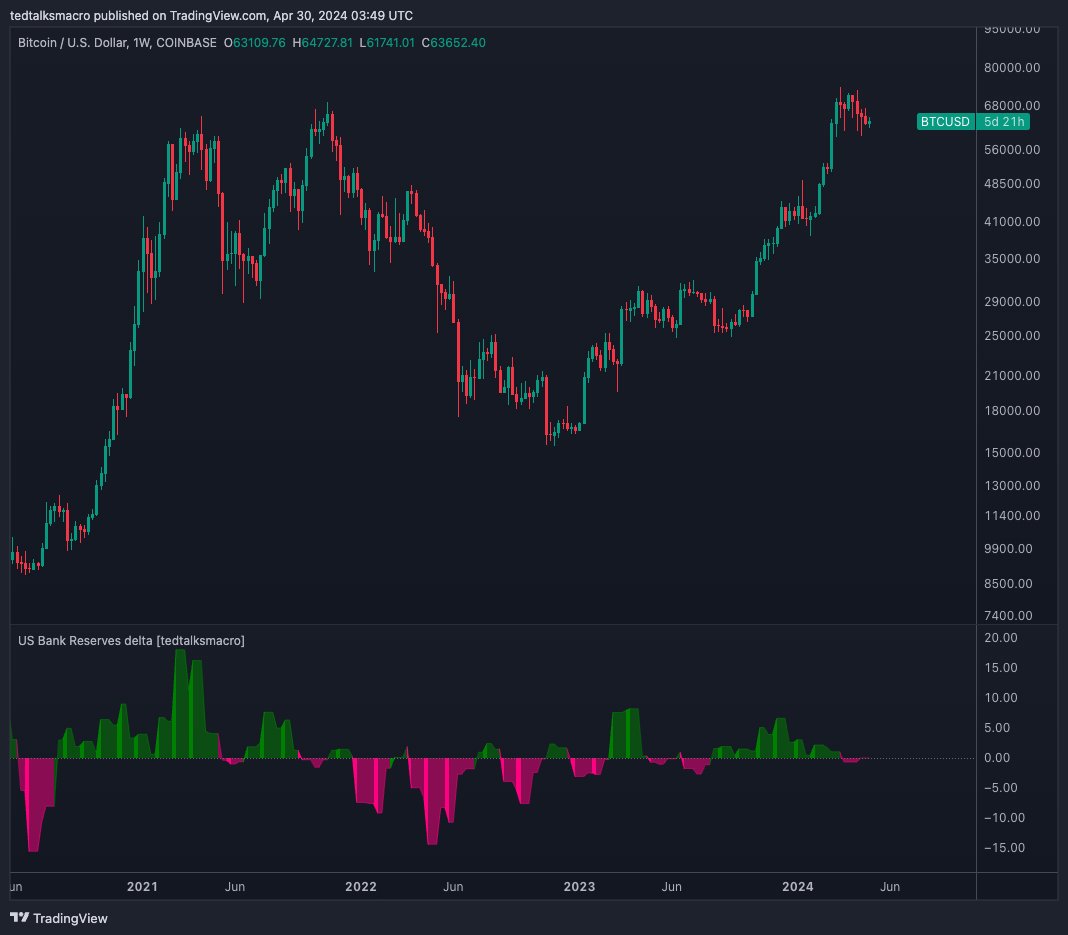Click the 80000.00 price axis label
Screen dimensions: 1068x935
(x=1011, y=67)
